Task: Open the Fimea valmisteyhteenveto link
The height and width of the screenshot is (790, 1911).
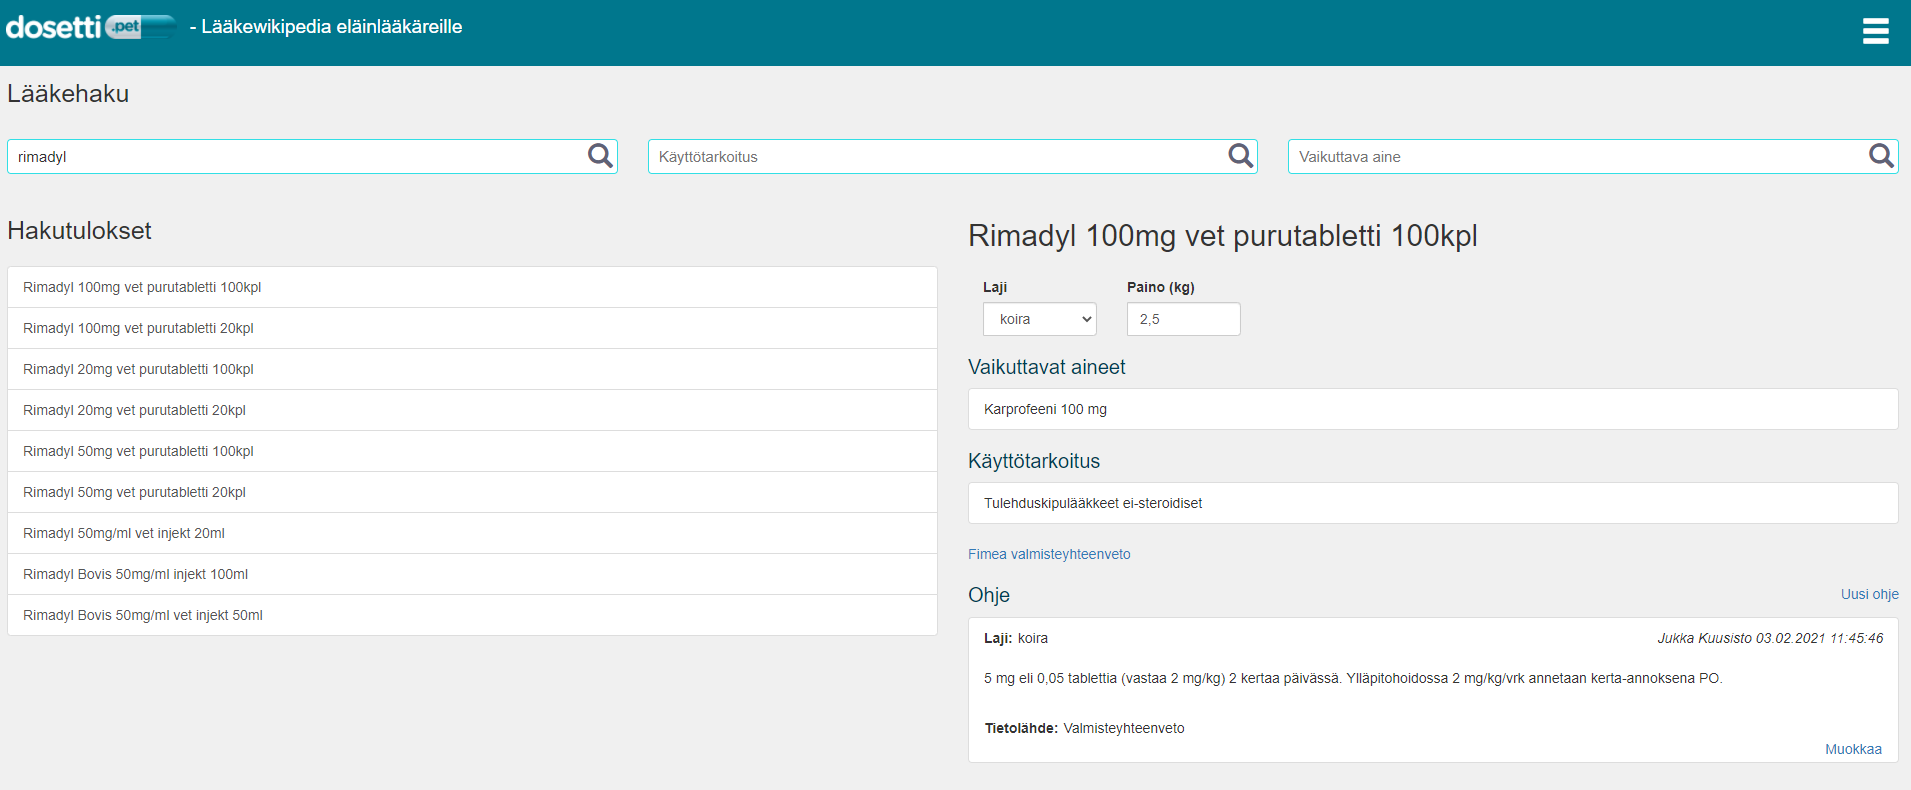Action: (x=1049, y=554)
